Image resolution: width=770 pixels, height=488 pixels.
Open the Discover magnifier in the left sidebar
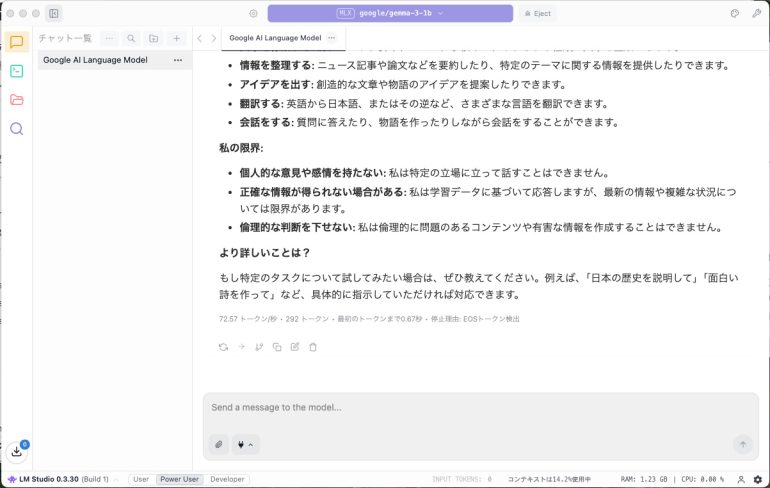[16, 129]
